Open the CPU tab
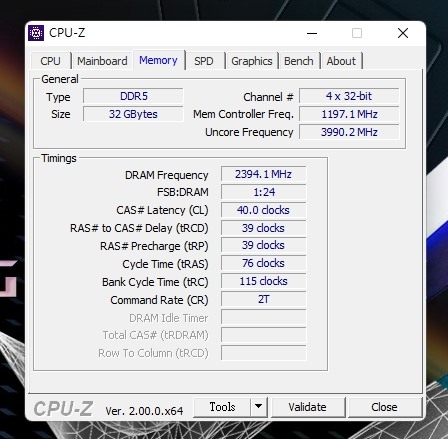The width and height of the screenshot is (448, 439). click(x=51, y=61)
